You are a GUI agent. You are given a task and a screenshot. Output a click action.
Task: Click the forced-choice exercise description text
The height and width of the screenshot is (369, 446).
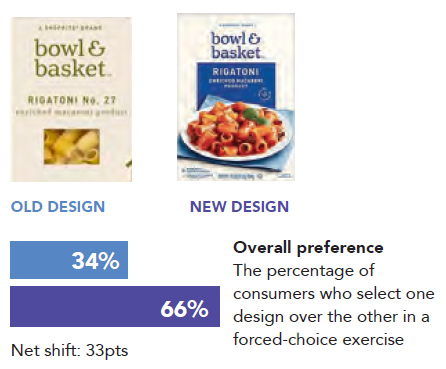pos(333,305)
